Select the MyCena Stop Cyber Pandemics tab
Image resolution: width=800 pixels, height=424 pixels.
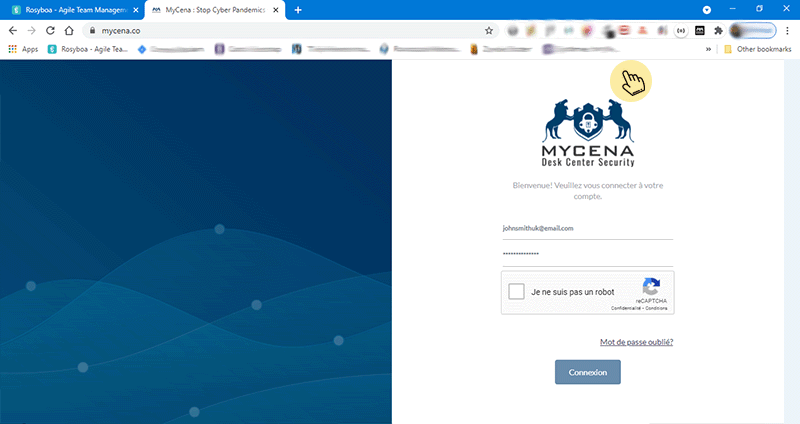213,9
